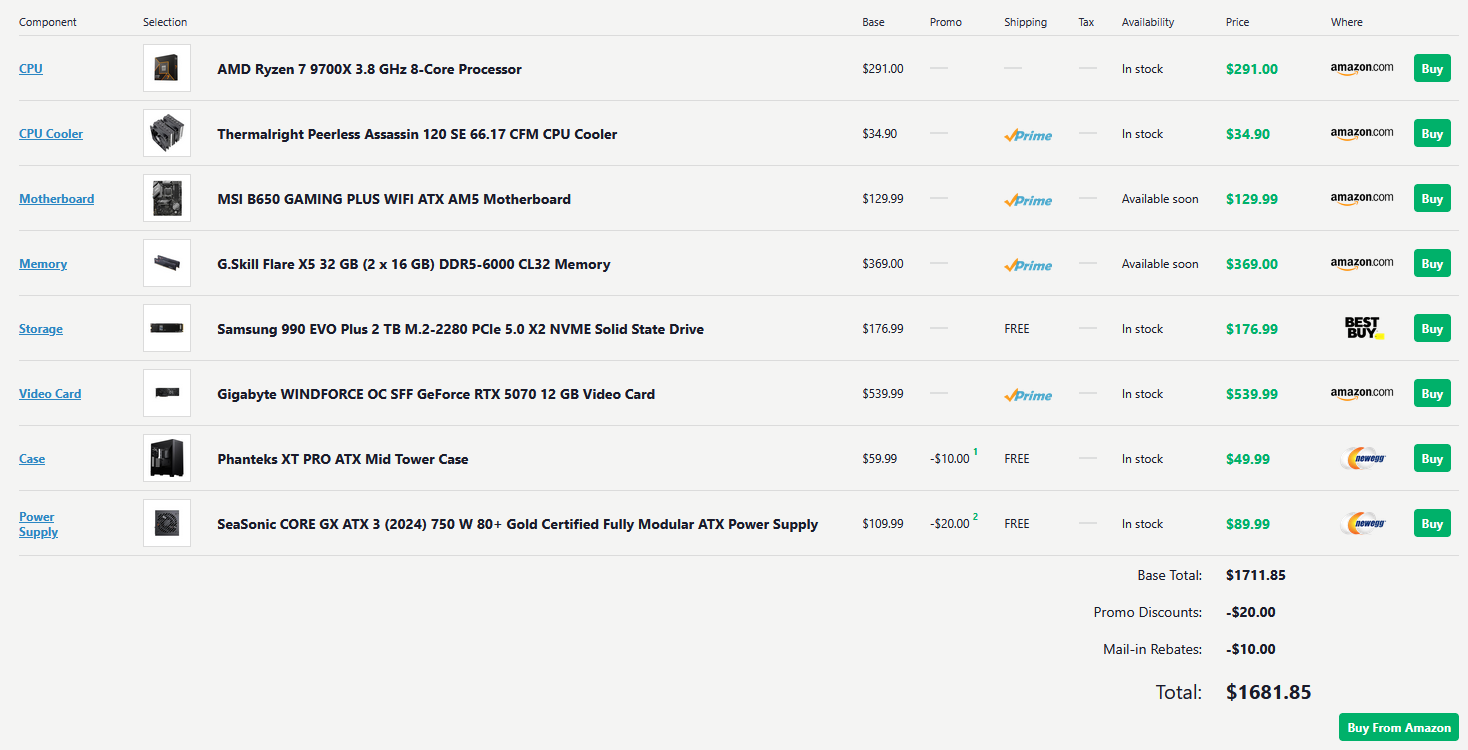Buy the Thermalright Peerless Assassin cooler
Screen dimensions: 1468x750
(1432, 134)
